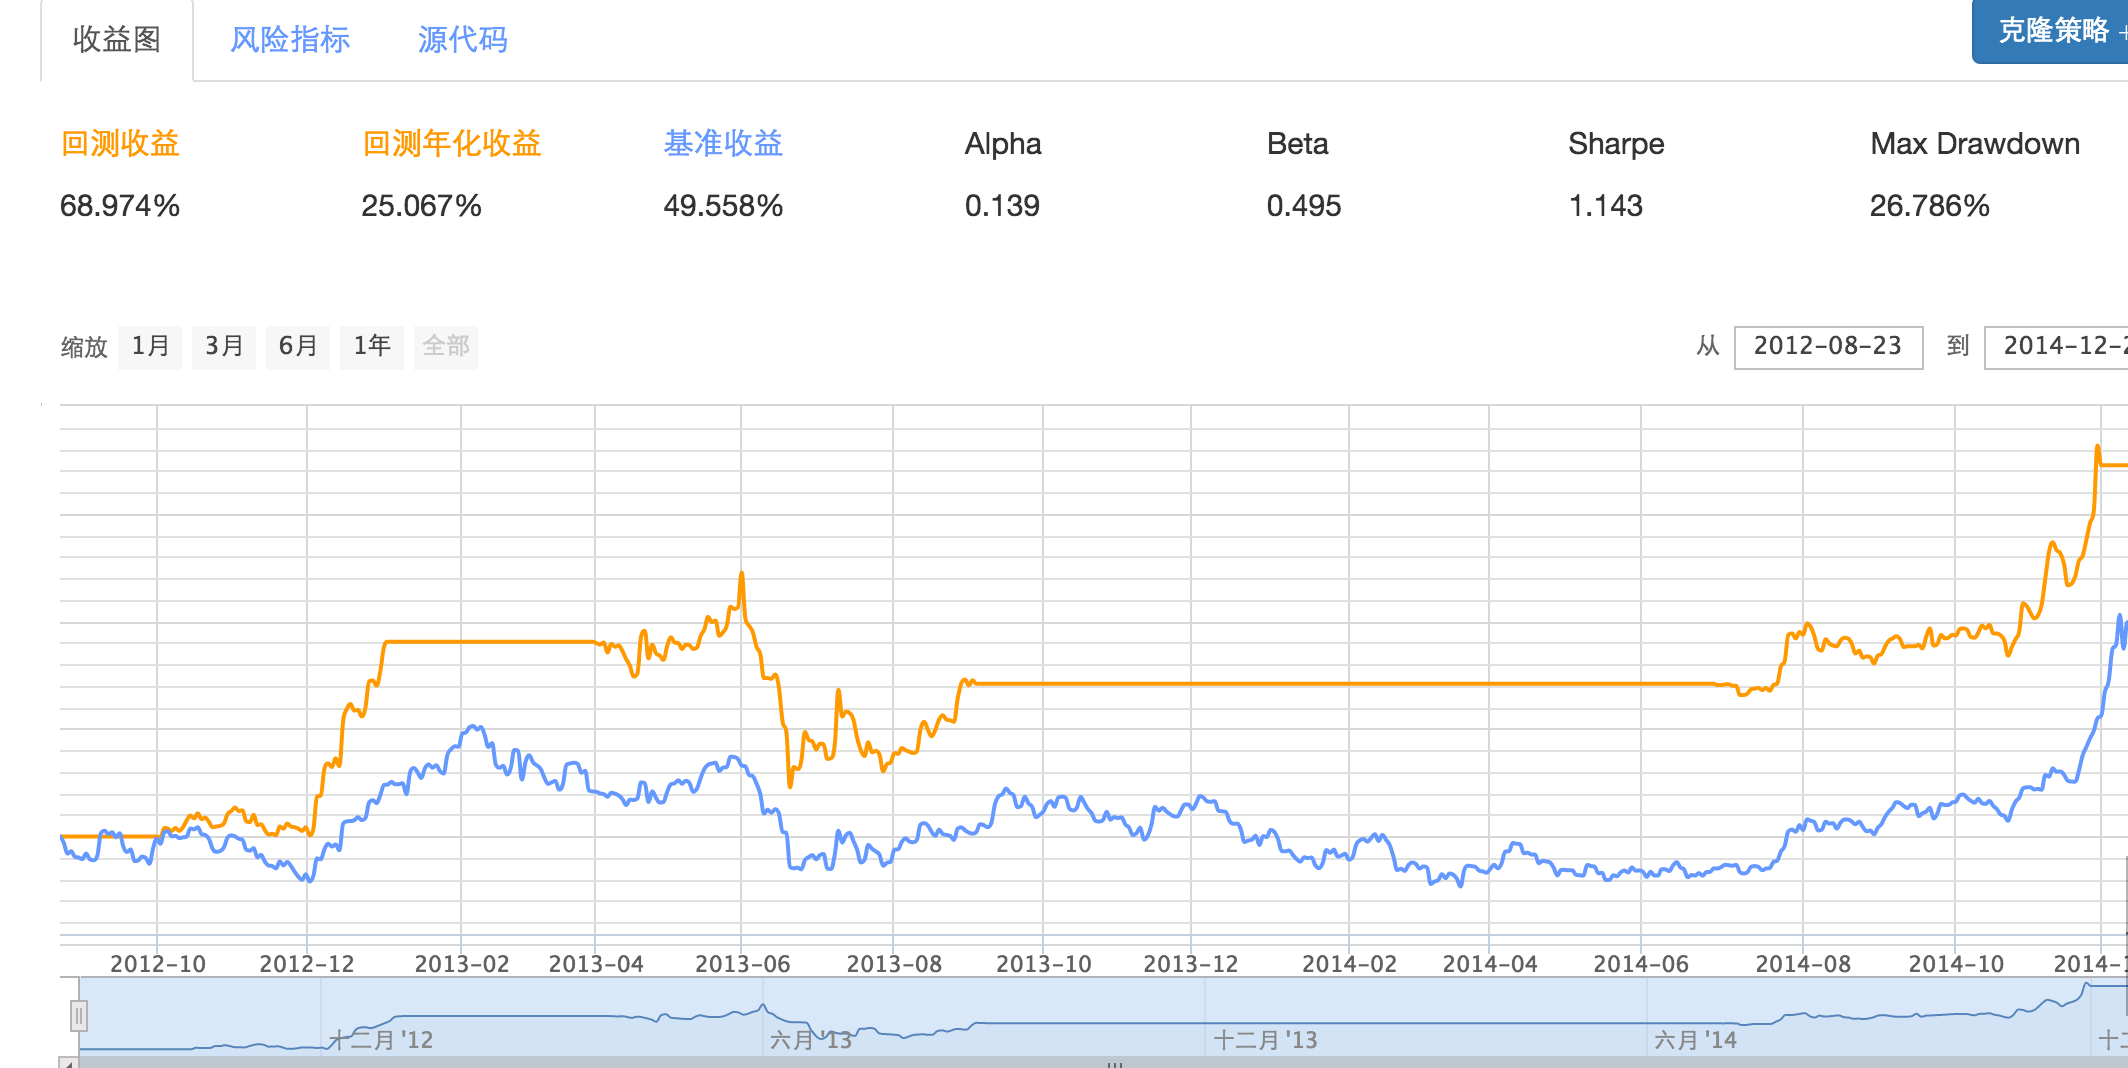Click the orange strategy peak near 2013-06
Screen dimensions: 2128x1068
(742, 574)
